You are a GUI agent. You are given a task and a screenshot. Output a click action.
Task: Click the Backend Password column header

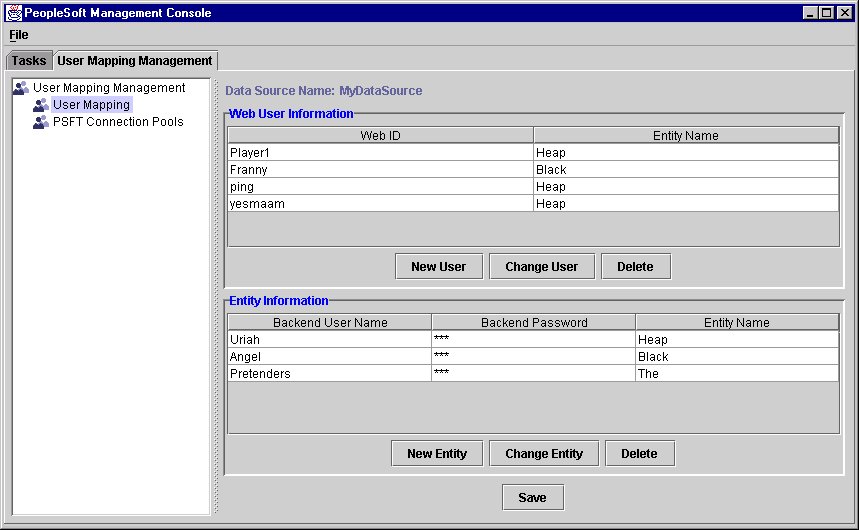coord(534,322)
